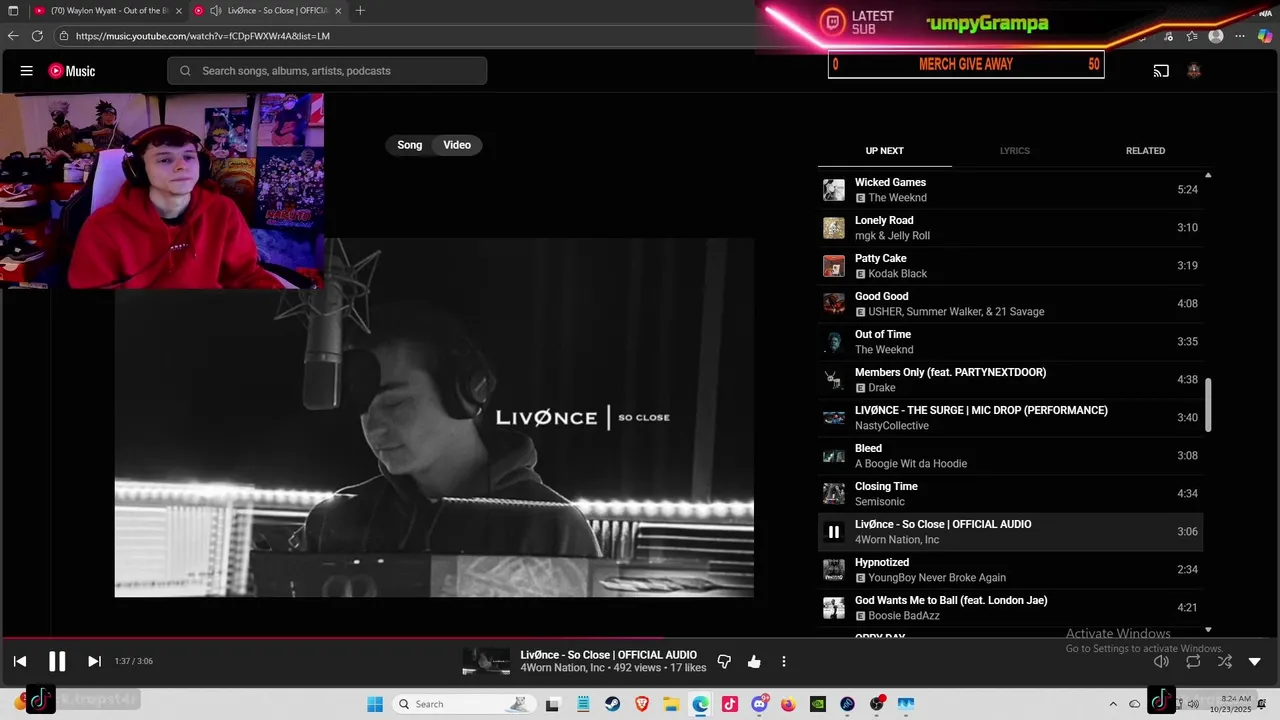Toggle shuffle queue
This screenshot has height=720, width=1280.
point(1225,661)
